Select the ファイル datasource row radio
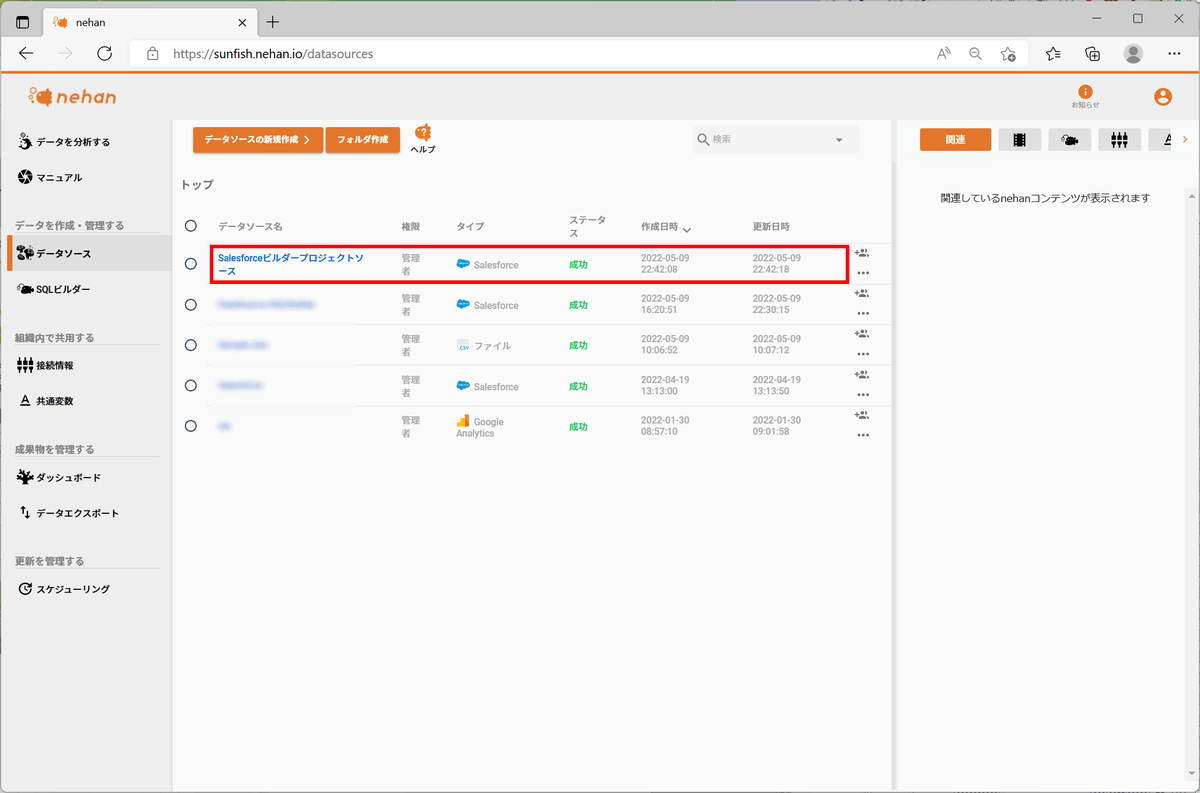Screen dimensions: 1200x793 click(191, 345)
